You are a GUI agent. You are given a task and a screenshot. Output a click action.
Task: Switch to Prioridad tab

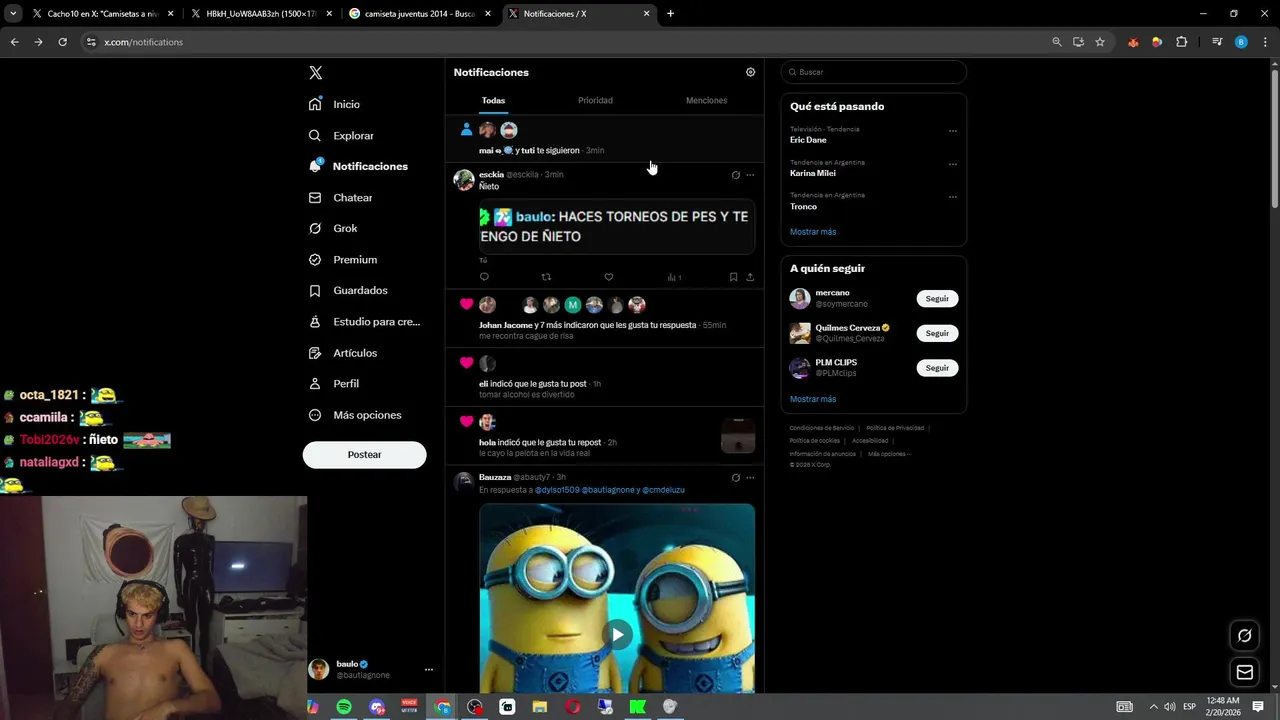(x=595, y=100)
